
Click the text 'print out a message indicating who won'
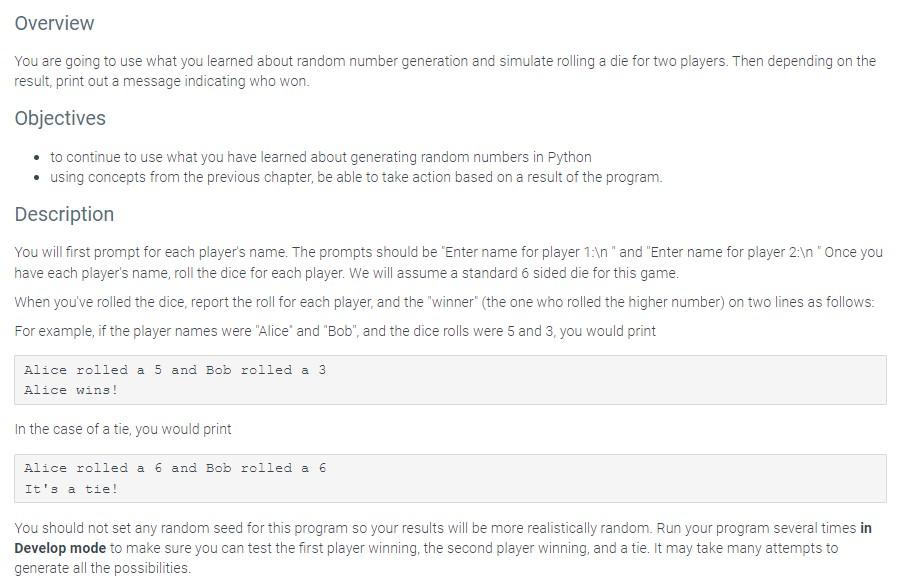tap(182, 81)
